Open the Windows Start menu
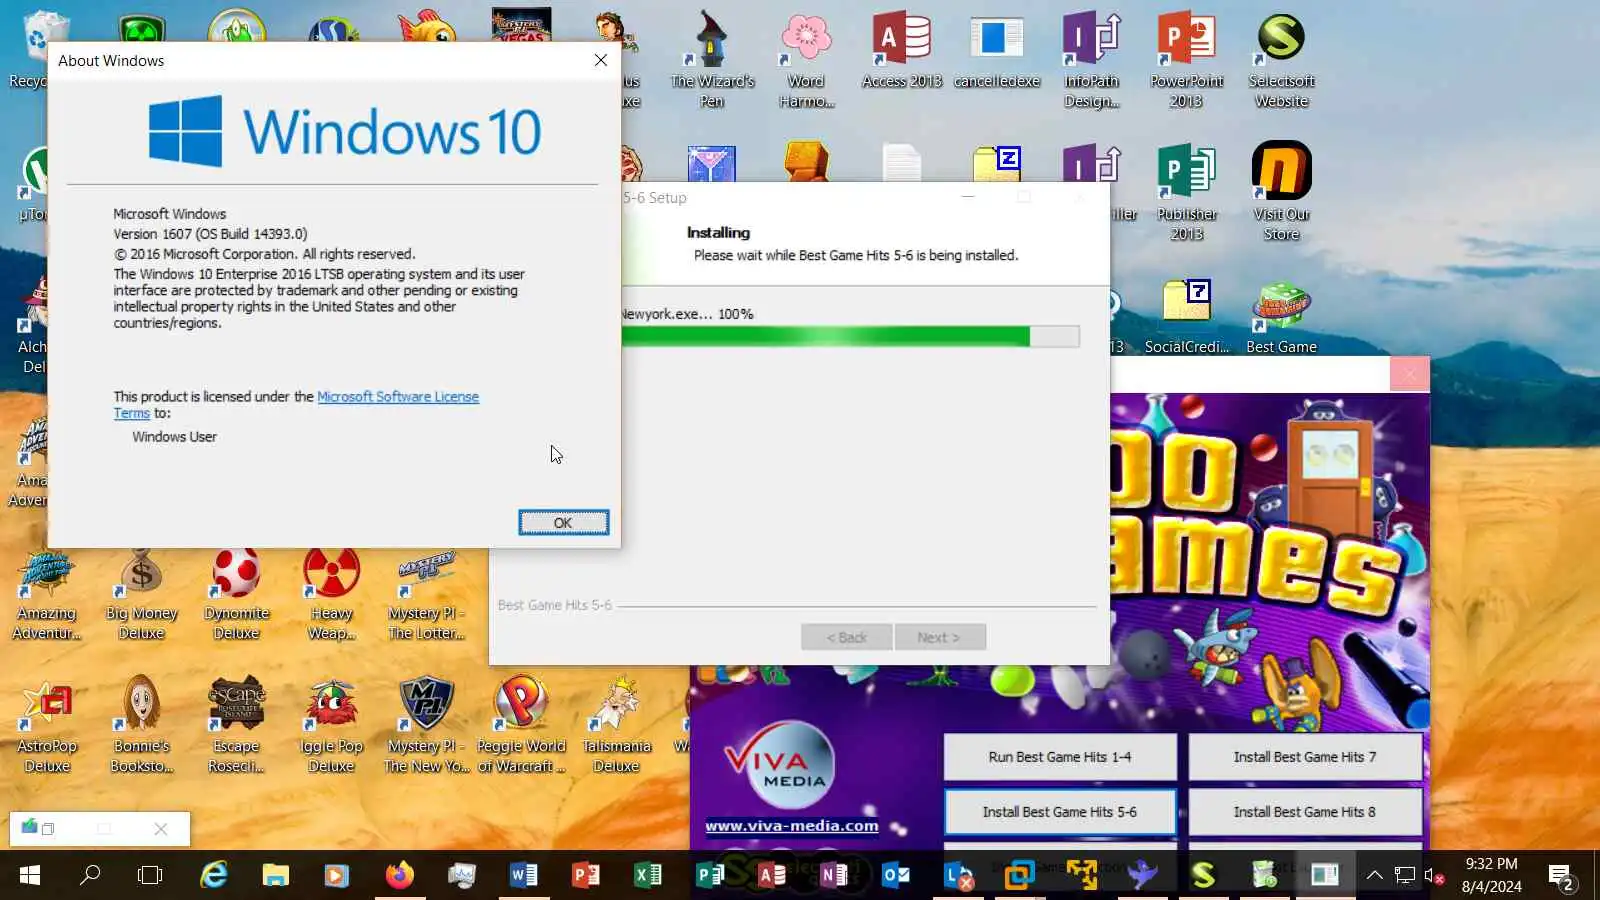Screen dimensions: 1600x900 click(x=30, y=876)
